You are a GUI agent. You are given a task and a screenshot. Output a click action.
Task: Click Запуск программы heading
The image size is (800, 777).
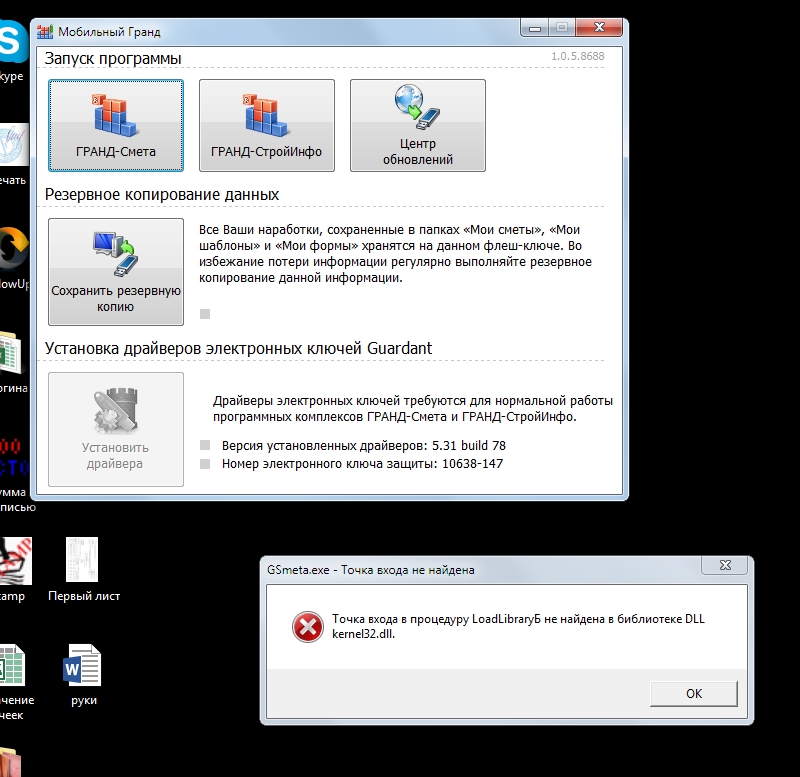[x=113, y=59]
